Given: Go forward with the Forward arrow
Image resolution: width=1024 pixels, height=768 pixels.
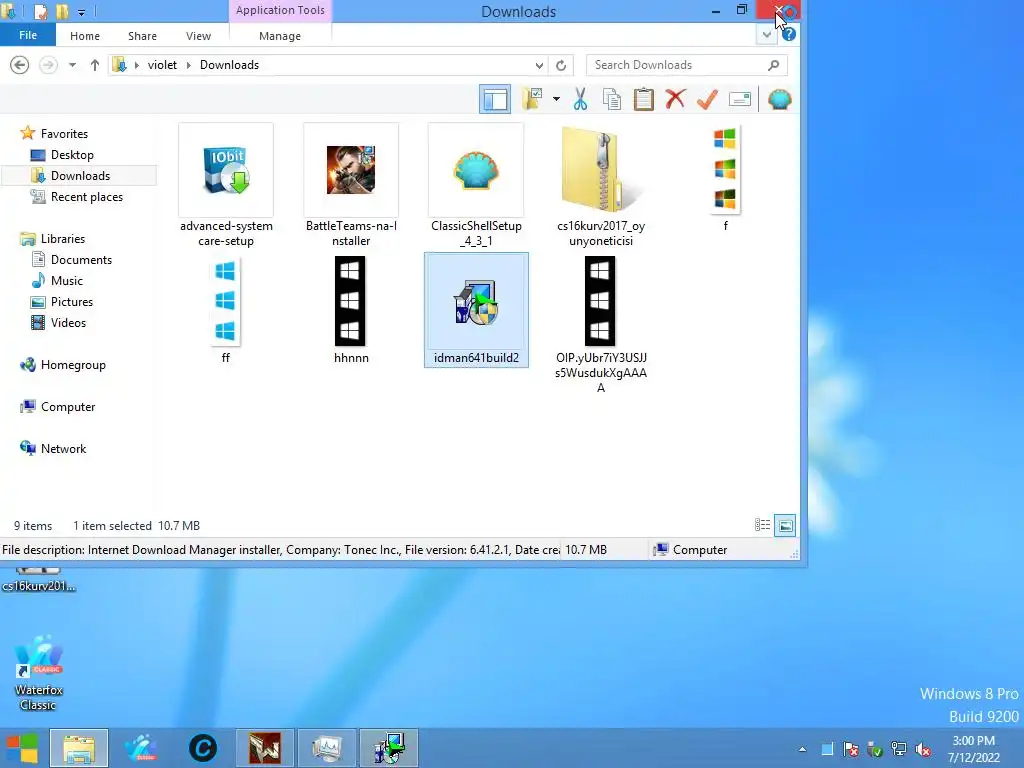Looking at the screenshot, I should pyautogui.click(x=48, y=65).
